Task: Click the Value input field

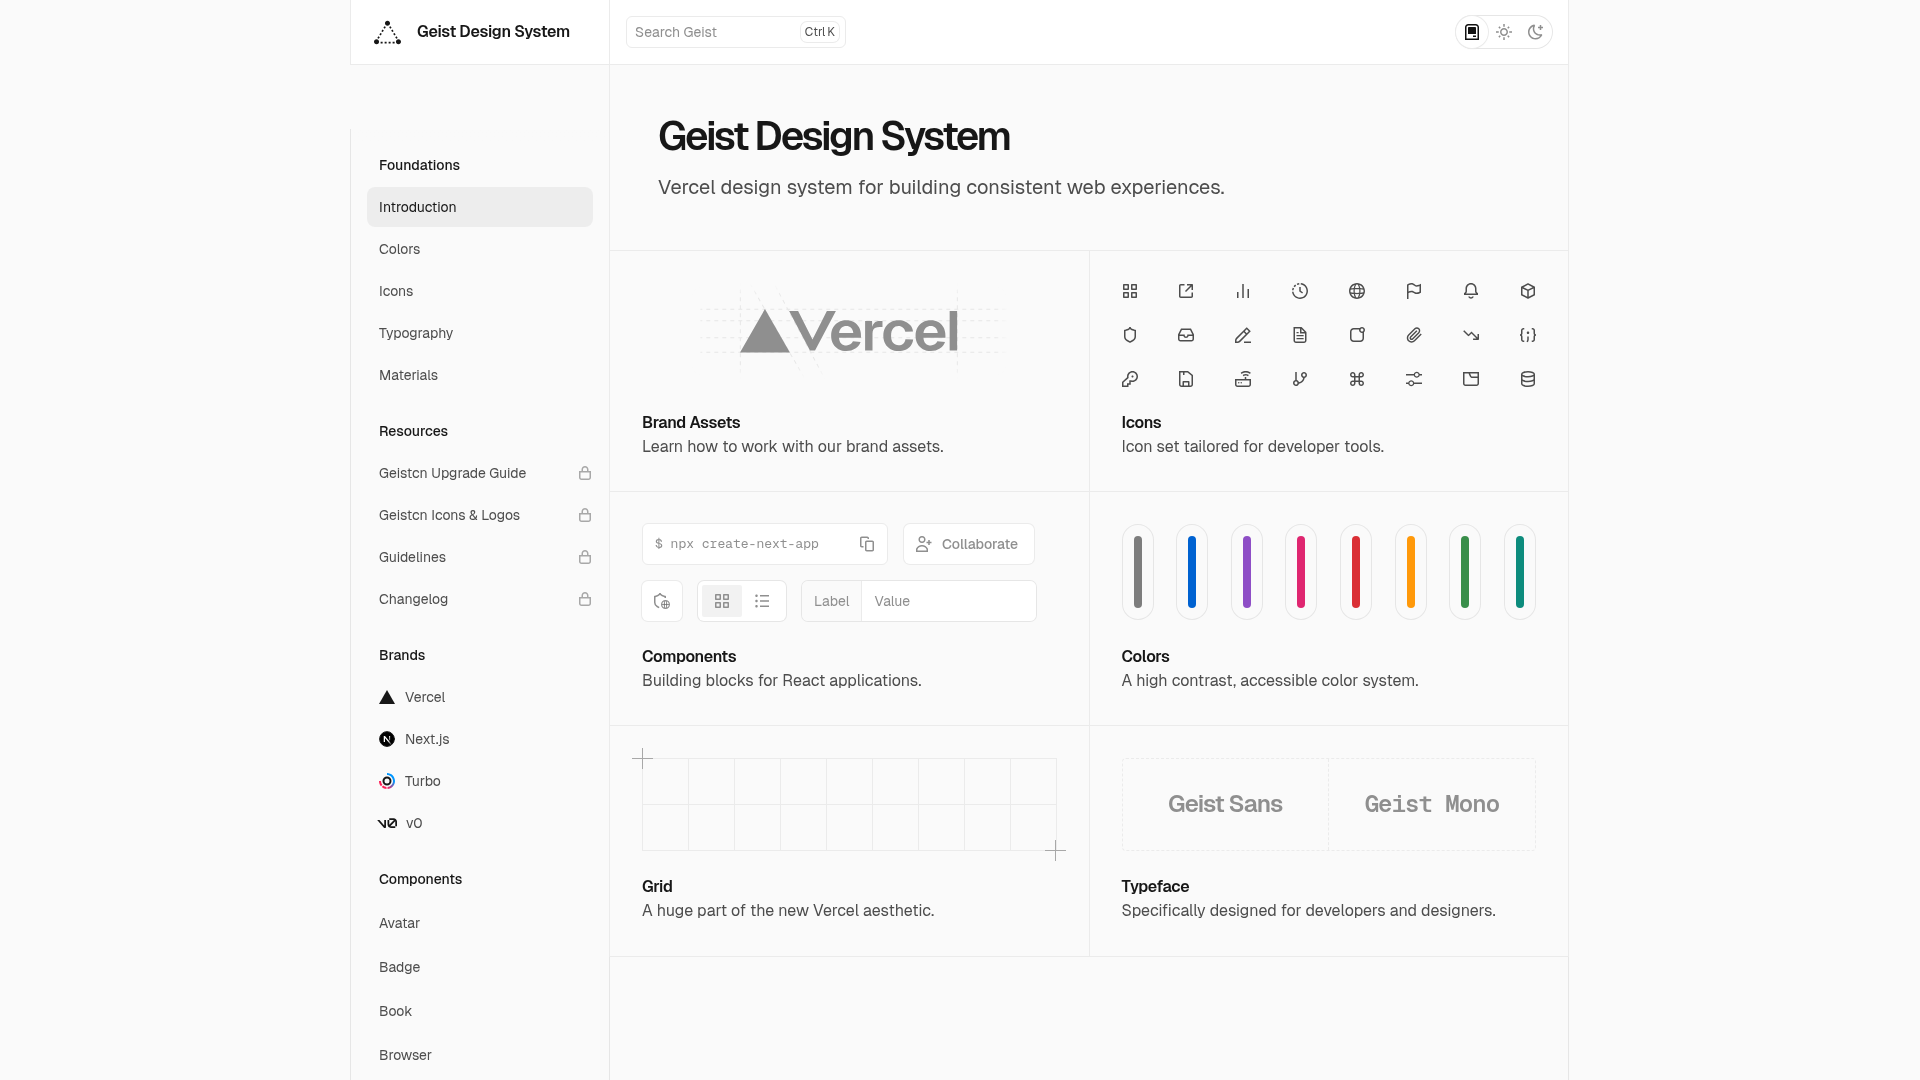Action: 948,601
